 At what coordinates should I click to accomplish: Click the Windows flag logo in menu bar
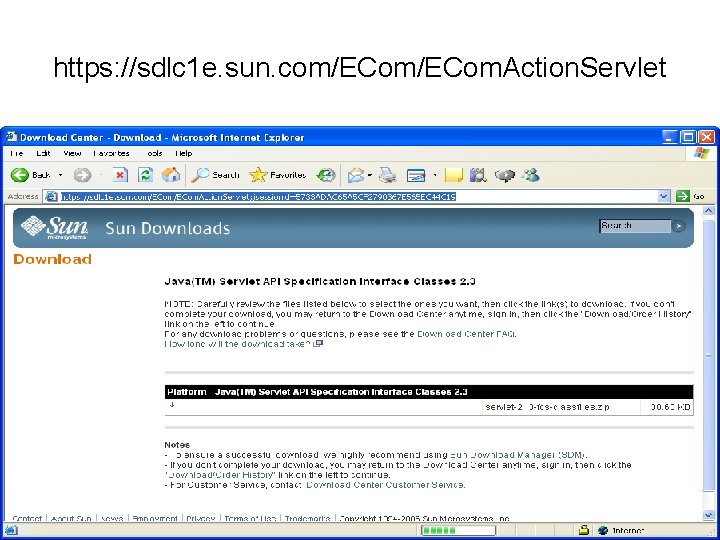pos(702,153)
